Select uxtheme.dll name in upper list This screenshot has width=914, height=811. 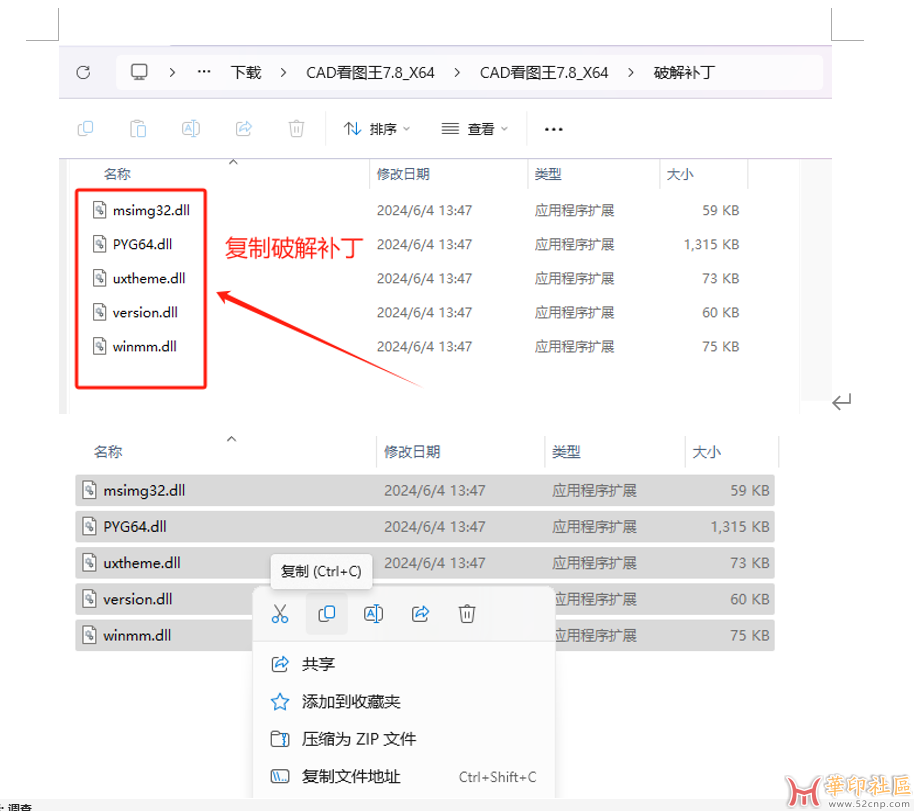(x=149, y=279)
